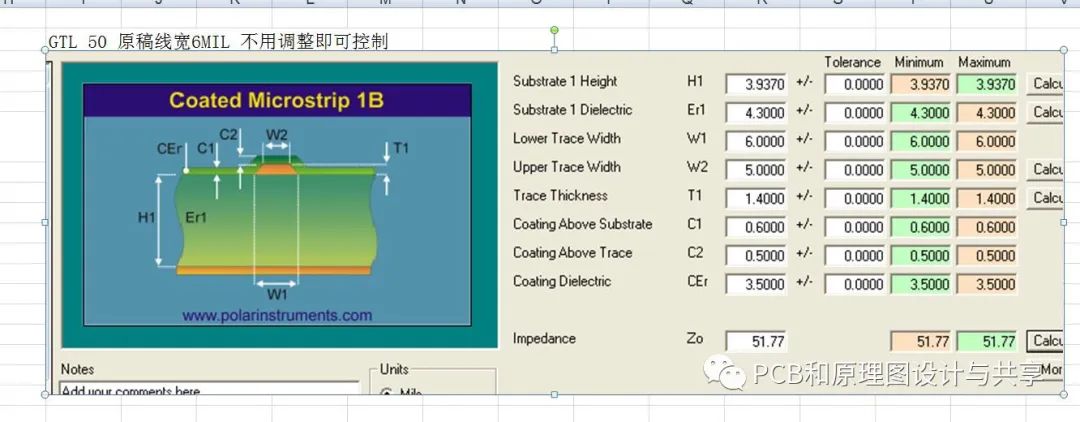1080x422 pixels.
Task: Click Calculate button for Substrate 1 Height
Action: point(1046,84)
